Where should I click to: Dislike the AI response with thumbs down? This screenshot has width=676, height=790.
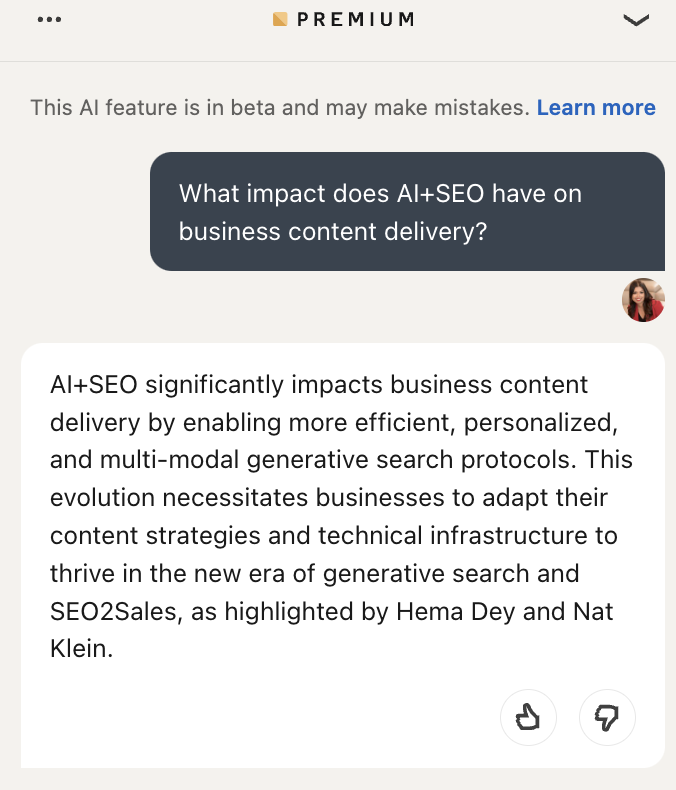[x=607, y=717]
